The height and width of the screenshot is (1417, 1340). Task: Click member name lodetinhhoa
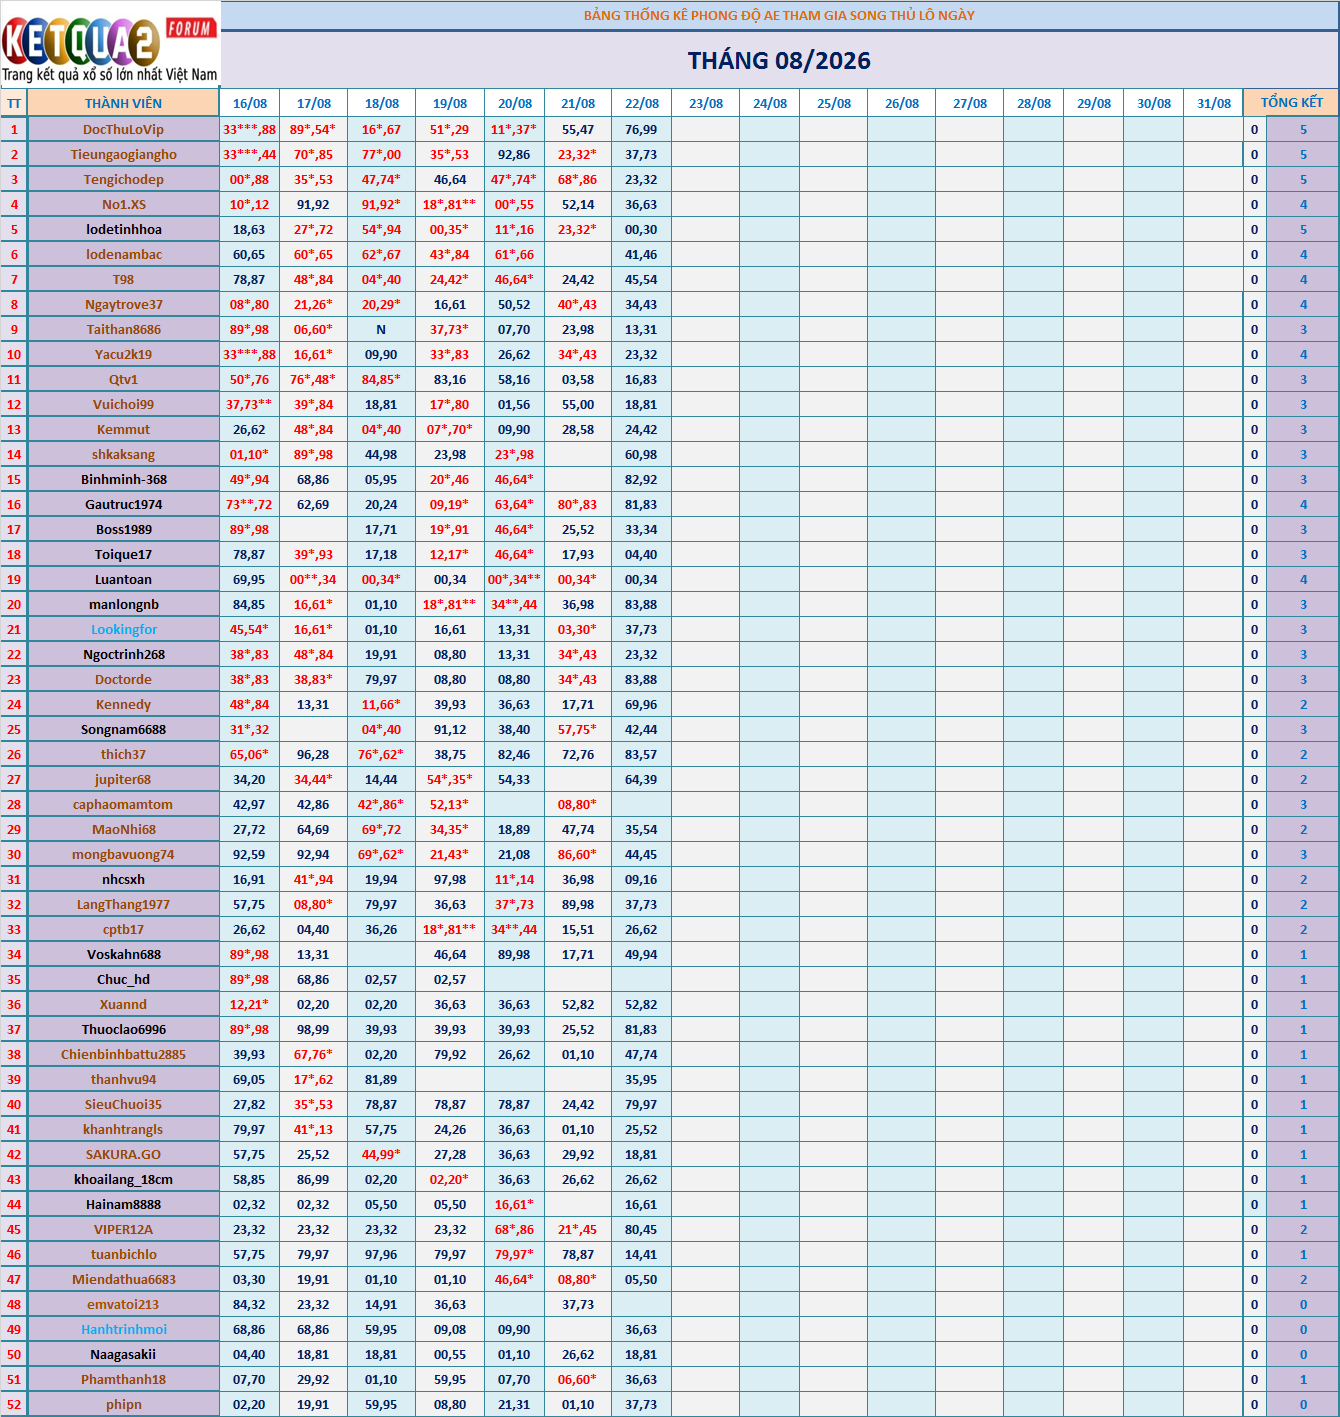[123, 229]
